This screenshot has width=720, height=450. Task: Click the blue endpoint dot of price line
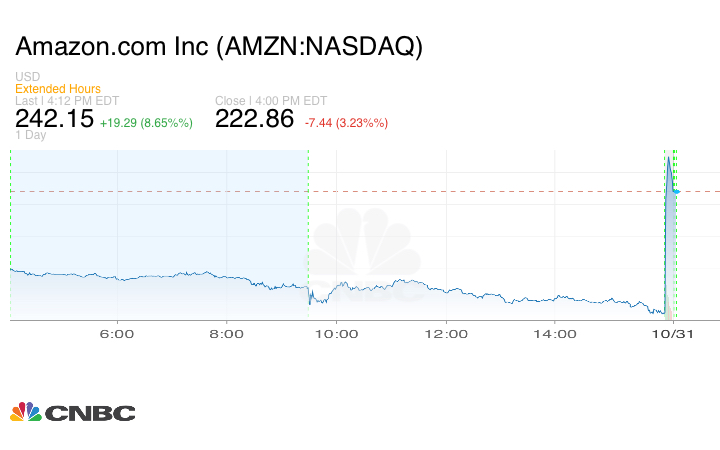[x=677, y=191]
